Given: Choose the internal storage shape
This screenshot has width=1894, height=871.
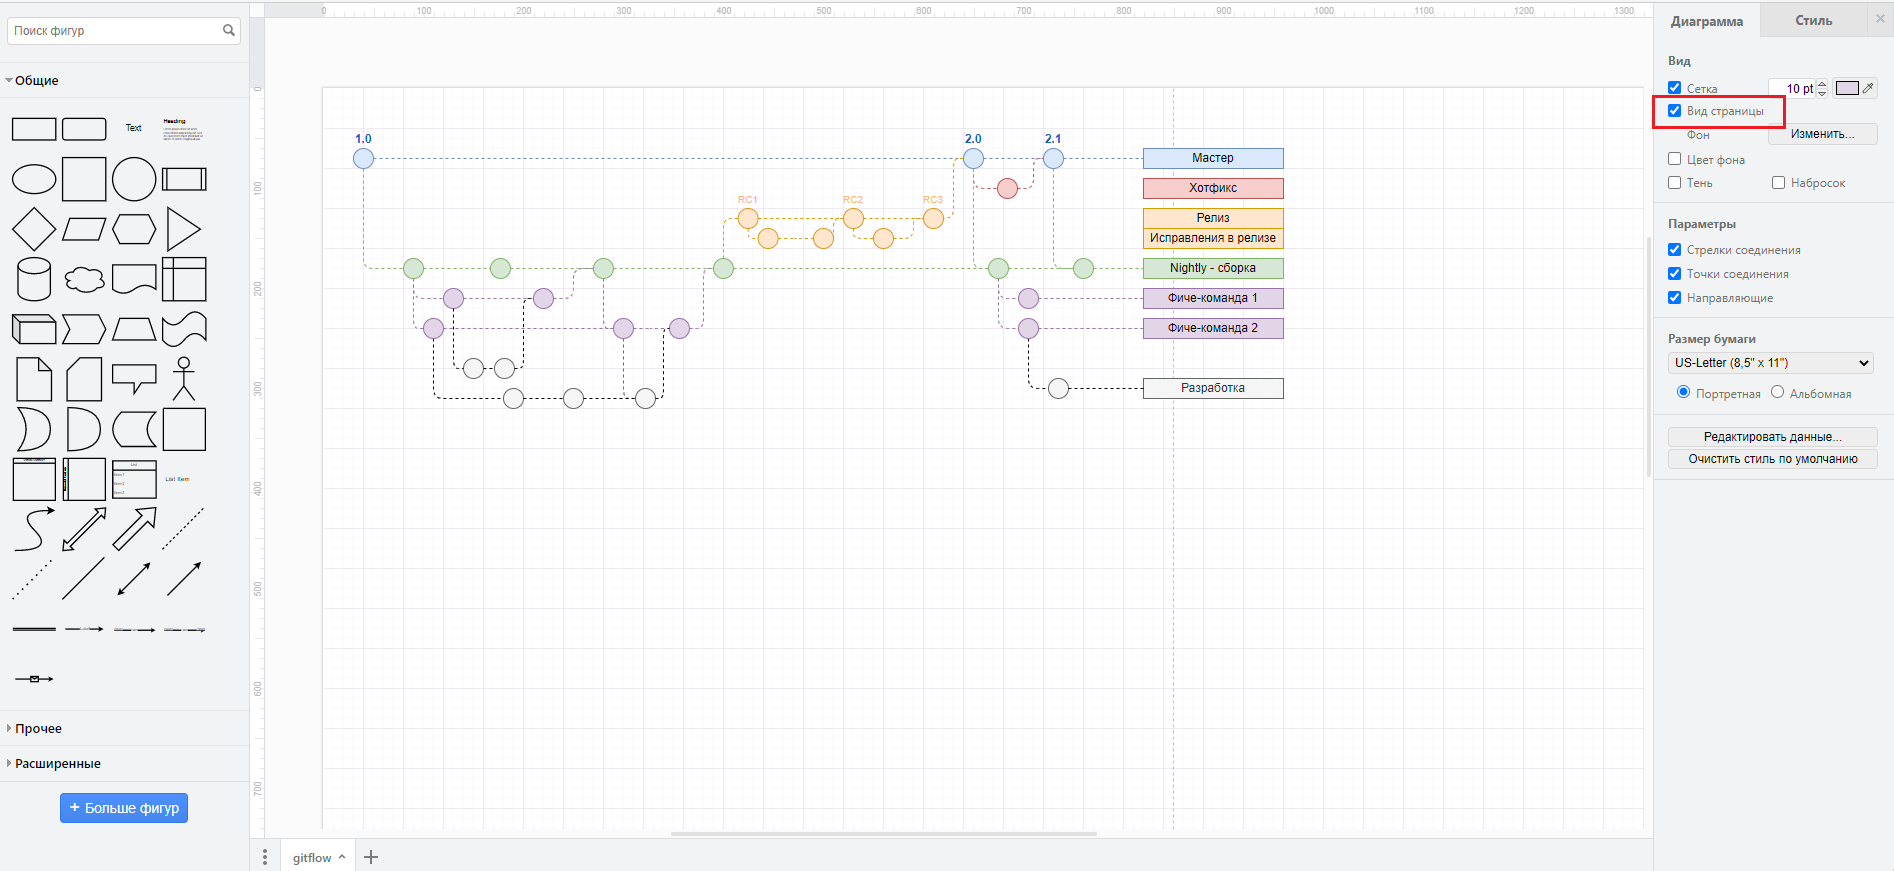Looking at the screenshot, I should tap(184, 279).
